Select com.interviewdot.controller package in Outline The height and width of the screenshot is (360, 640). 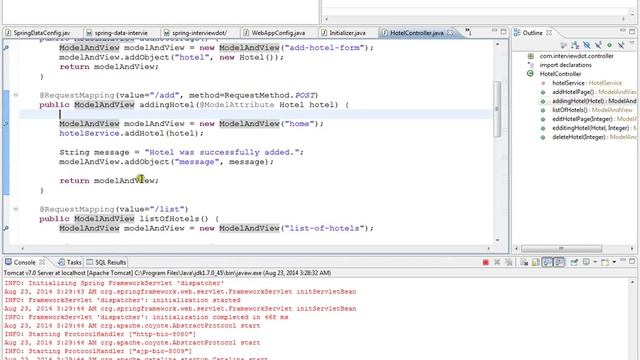tap(576, 56)
